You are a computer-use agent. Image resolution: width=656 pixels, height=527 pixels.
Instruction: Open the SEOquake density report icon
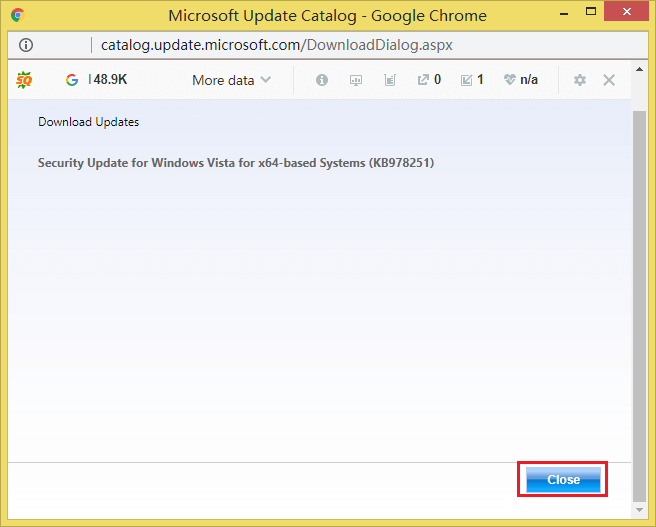click(x=390, y=80)
